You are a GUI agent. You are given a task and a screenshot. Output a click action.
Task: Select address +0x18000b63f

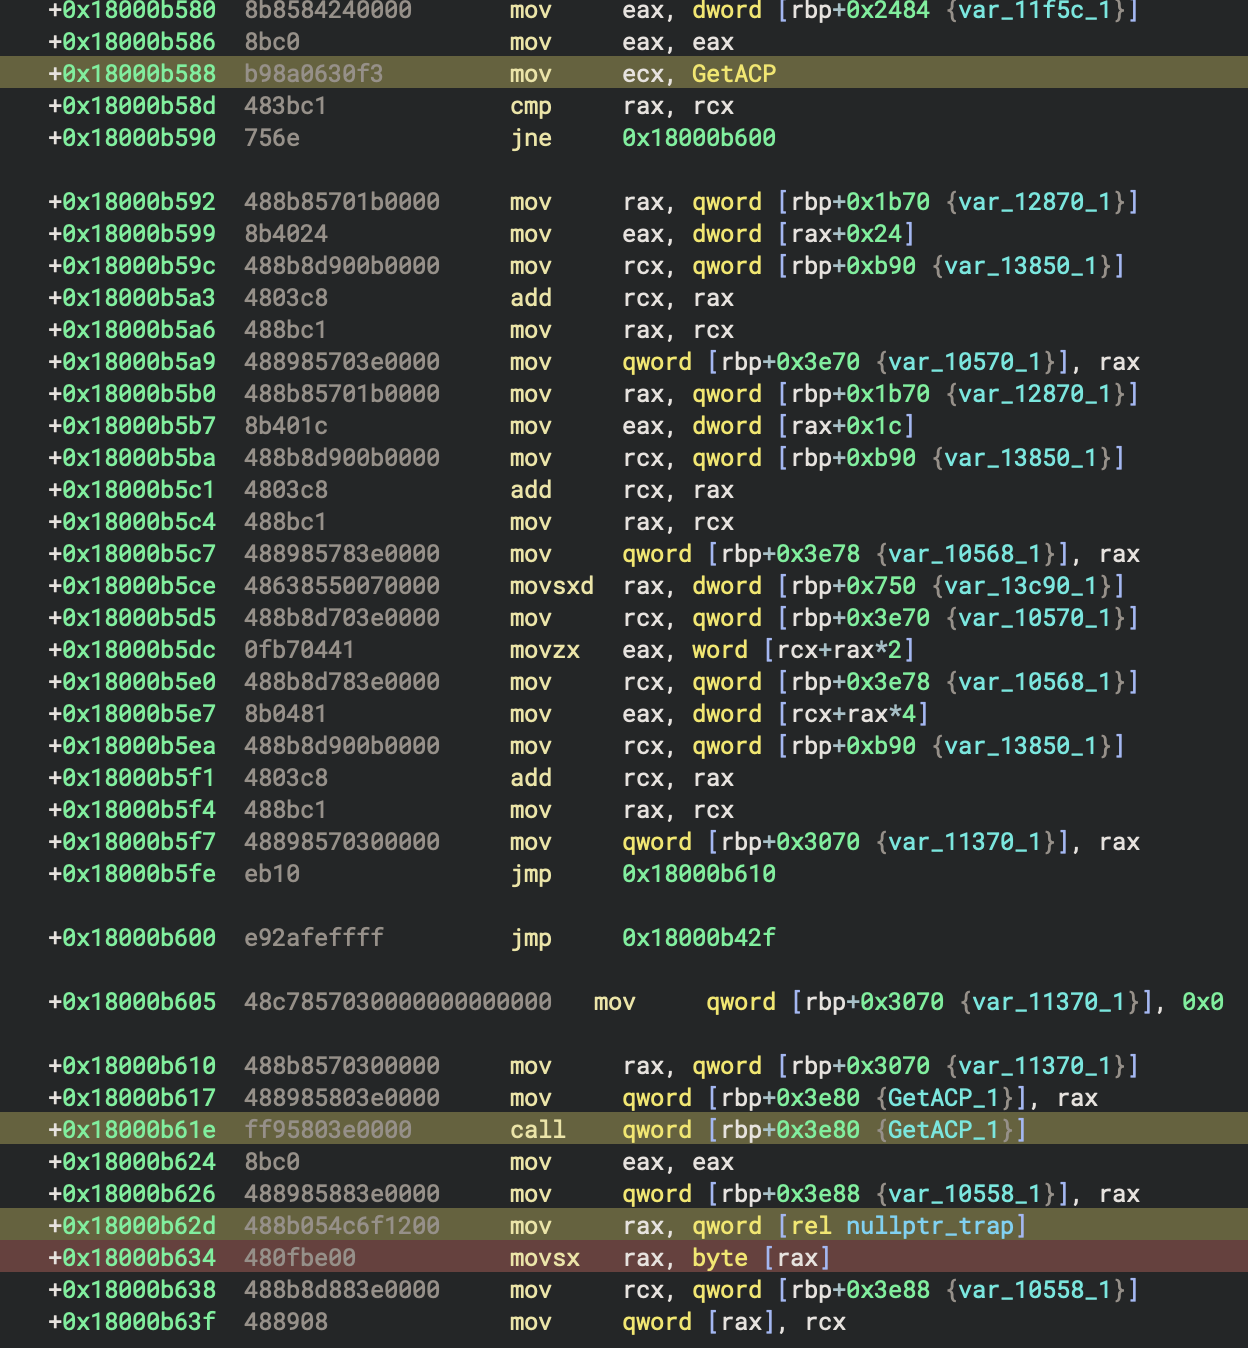132,1322
